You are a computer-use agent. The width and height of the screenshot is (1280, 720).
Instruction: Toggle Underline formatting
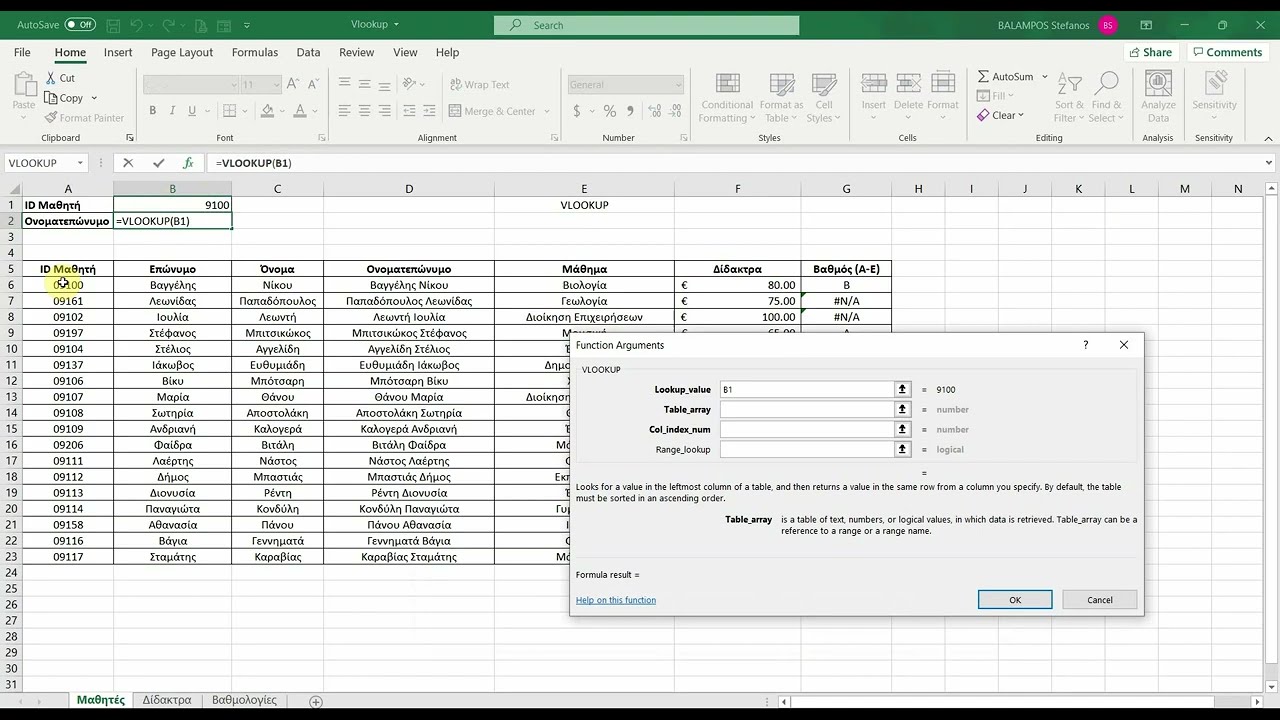[191, 111]
